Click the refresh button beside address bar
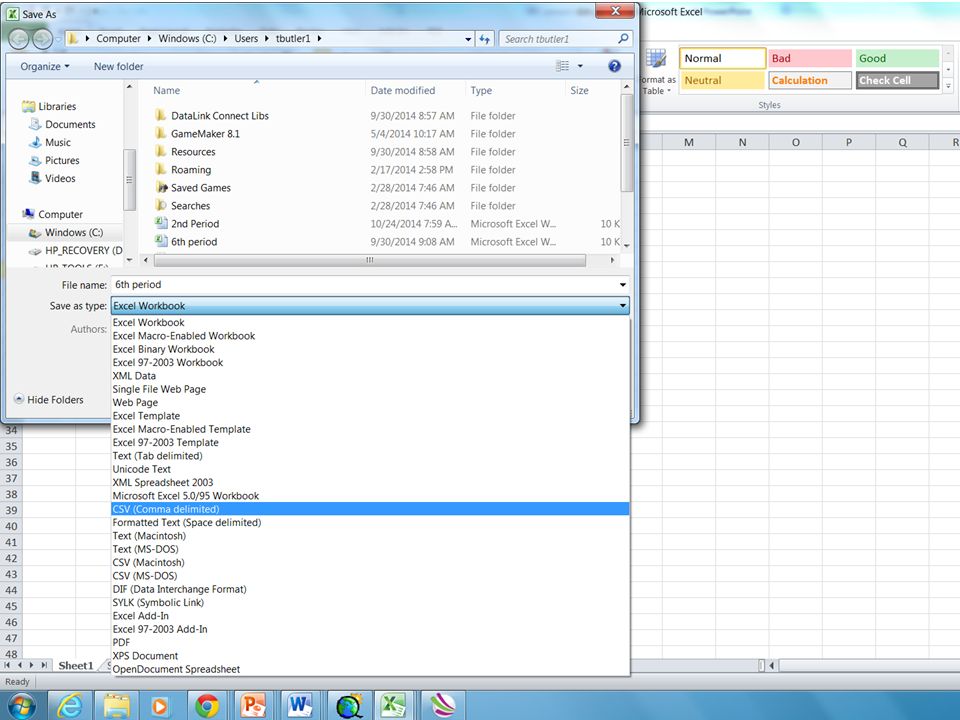960x720 pixels. 485,39
